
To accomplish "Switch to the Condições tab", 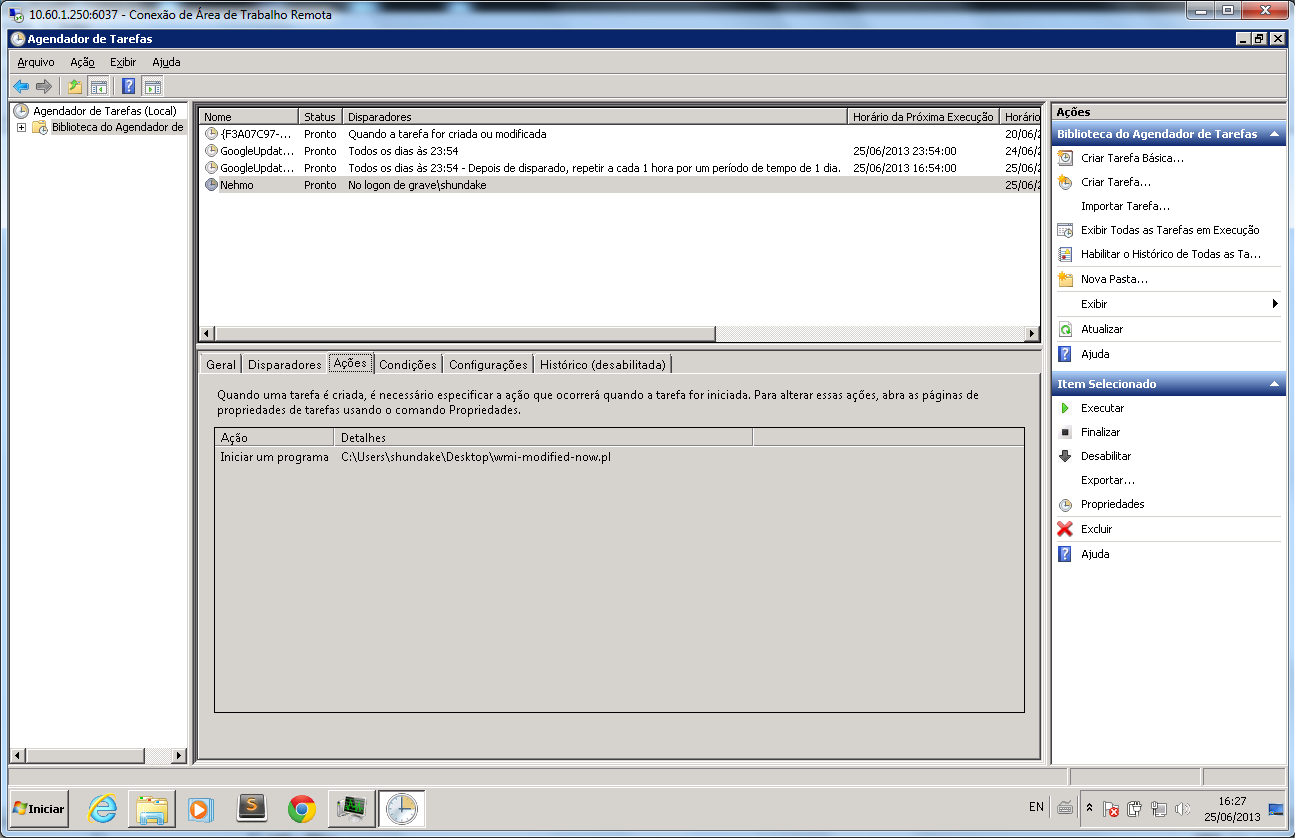I will (x=408, y=365).
